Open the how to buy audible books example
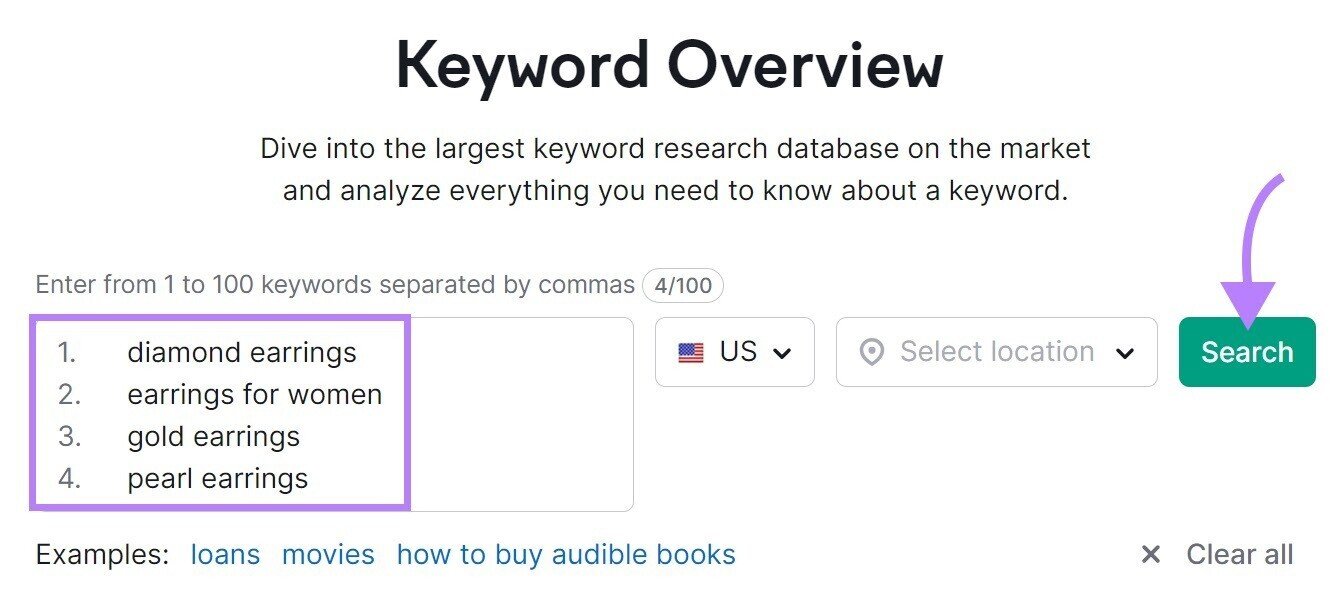 pyautogui.click(x=566, y=554)
